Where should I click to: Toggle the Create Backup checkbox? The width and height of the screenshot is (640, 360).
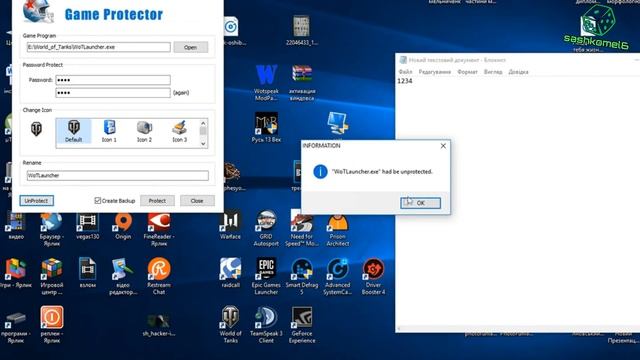pyautogui.click(x=98, y=200)
